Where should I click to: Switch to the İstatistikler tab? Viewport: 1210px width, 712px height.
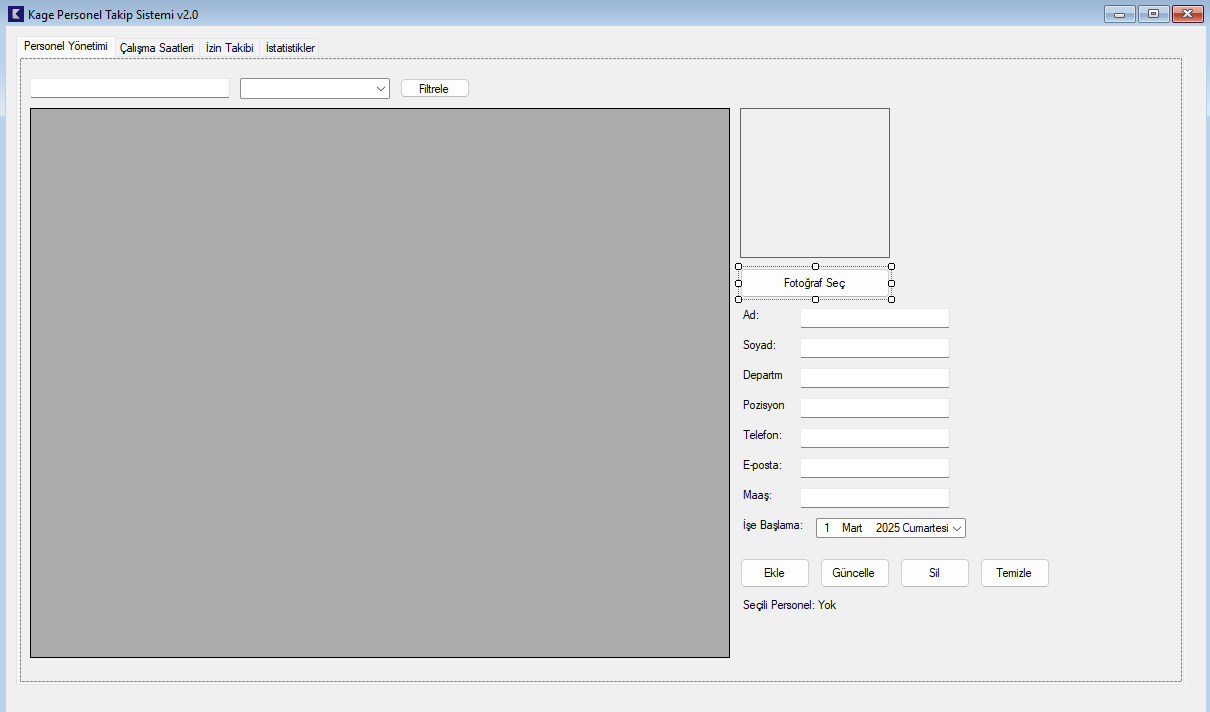tap(290, 48)
